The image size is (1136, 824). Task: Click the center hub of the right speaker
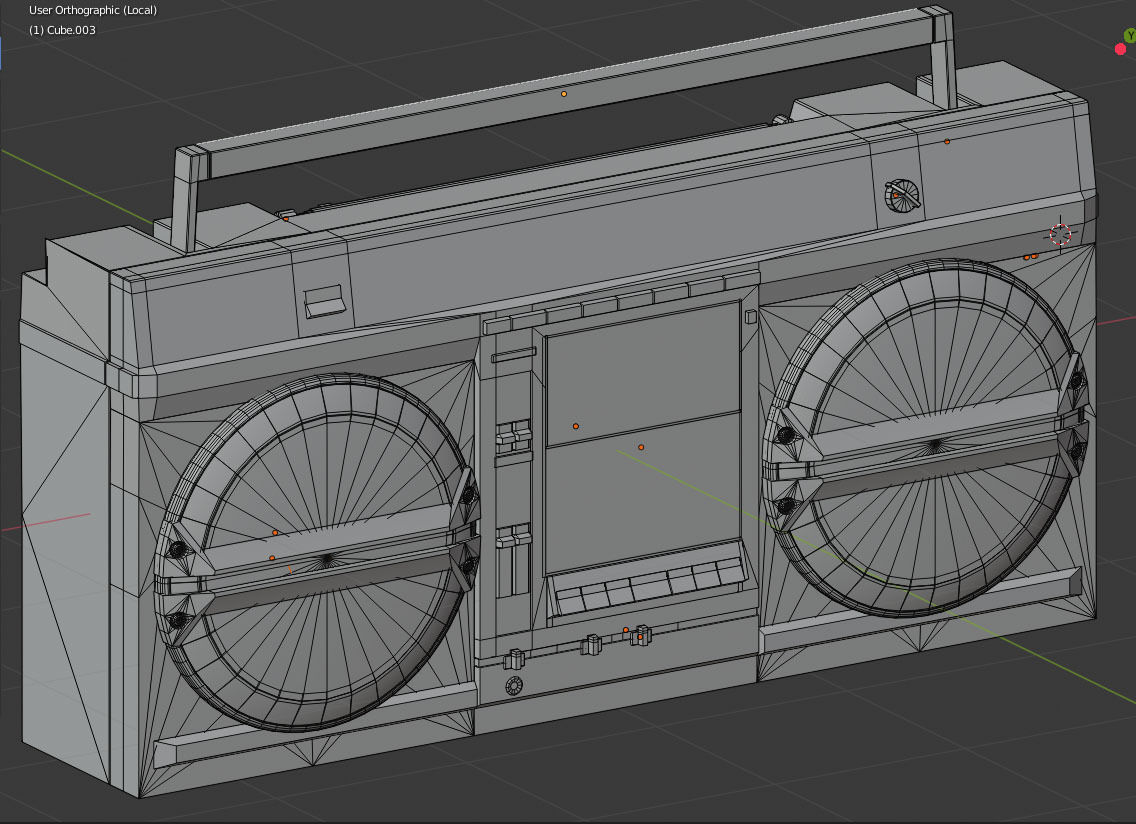point(935,444)
